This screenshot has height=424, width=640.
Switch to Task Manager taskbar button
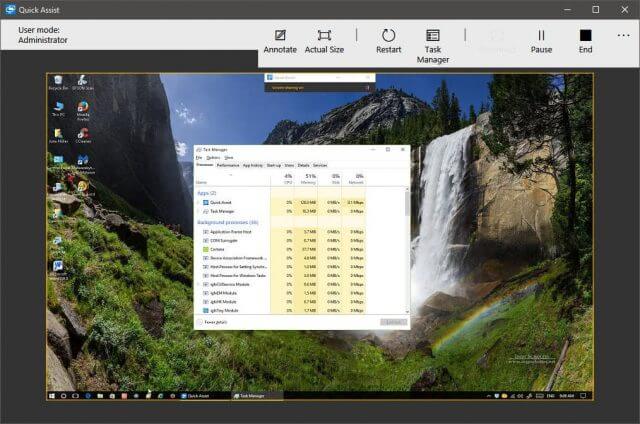coord(257,396)
